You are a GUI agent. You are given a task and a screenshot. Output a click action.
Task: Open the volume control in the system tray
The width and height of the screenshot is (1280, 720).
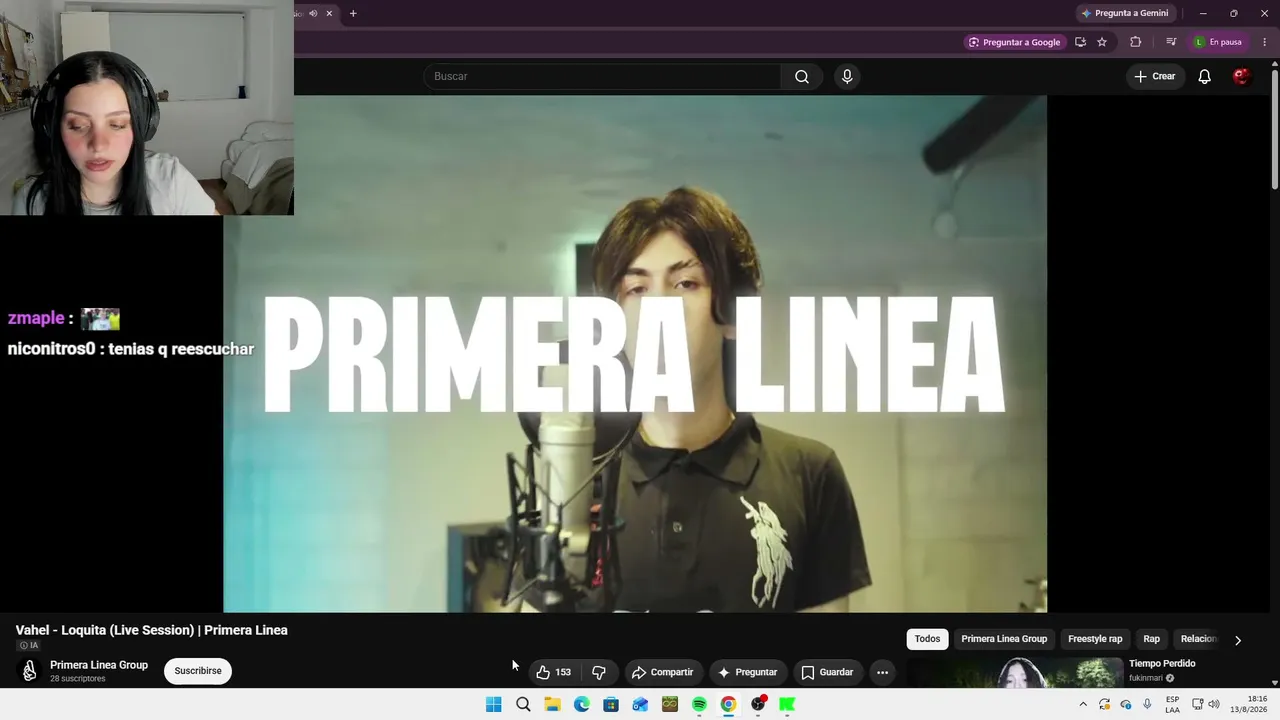click(x=1214, y=704)
